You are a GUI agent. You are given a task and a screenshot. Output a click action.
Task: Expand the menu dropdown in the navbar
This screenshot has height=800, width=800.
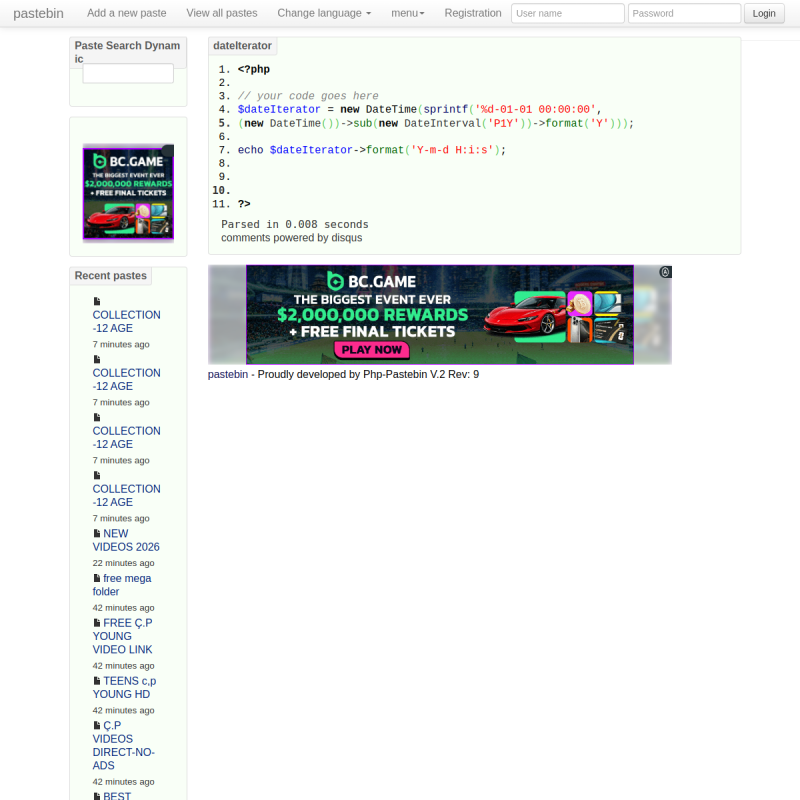coord(408,13)
